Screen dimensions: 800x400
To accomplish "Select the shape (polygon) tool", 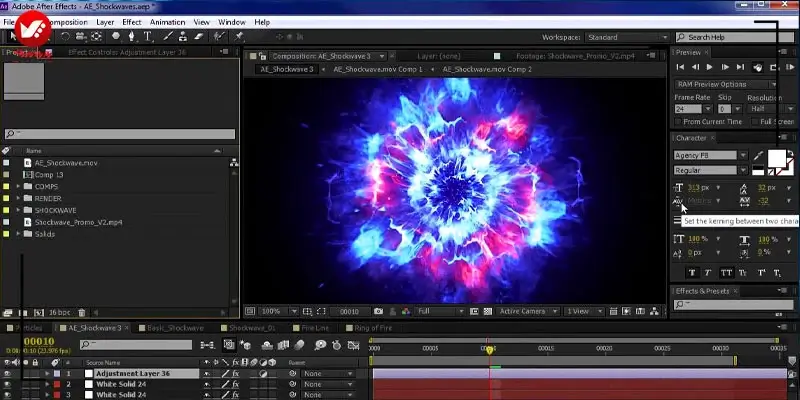I will [116, 36].
